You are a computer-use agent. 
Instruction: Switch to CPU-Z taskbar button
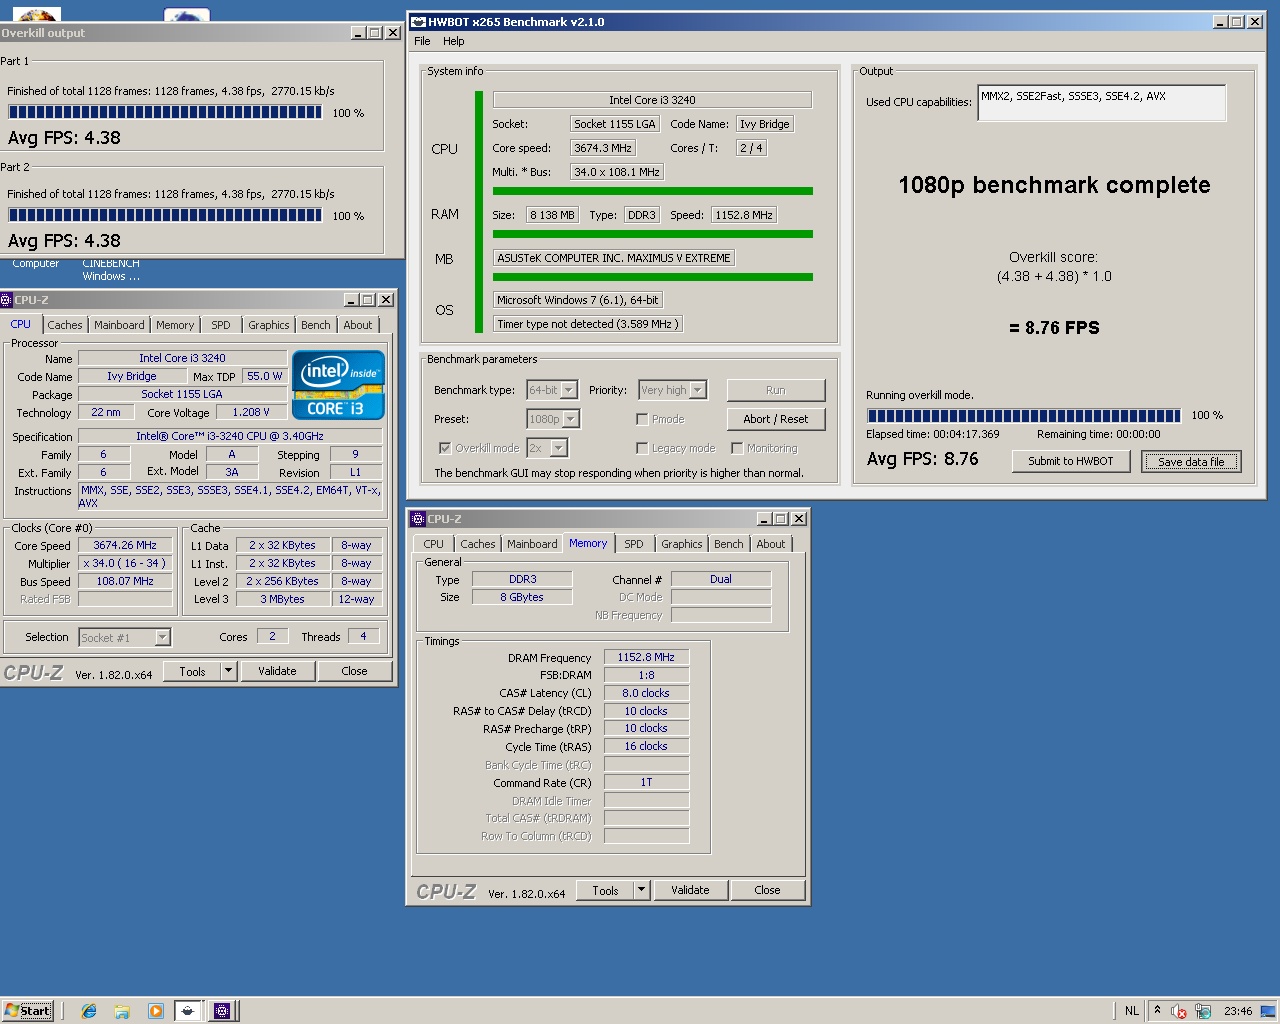click(x=222, y=1011)
